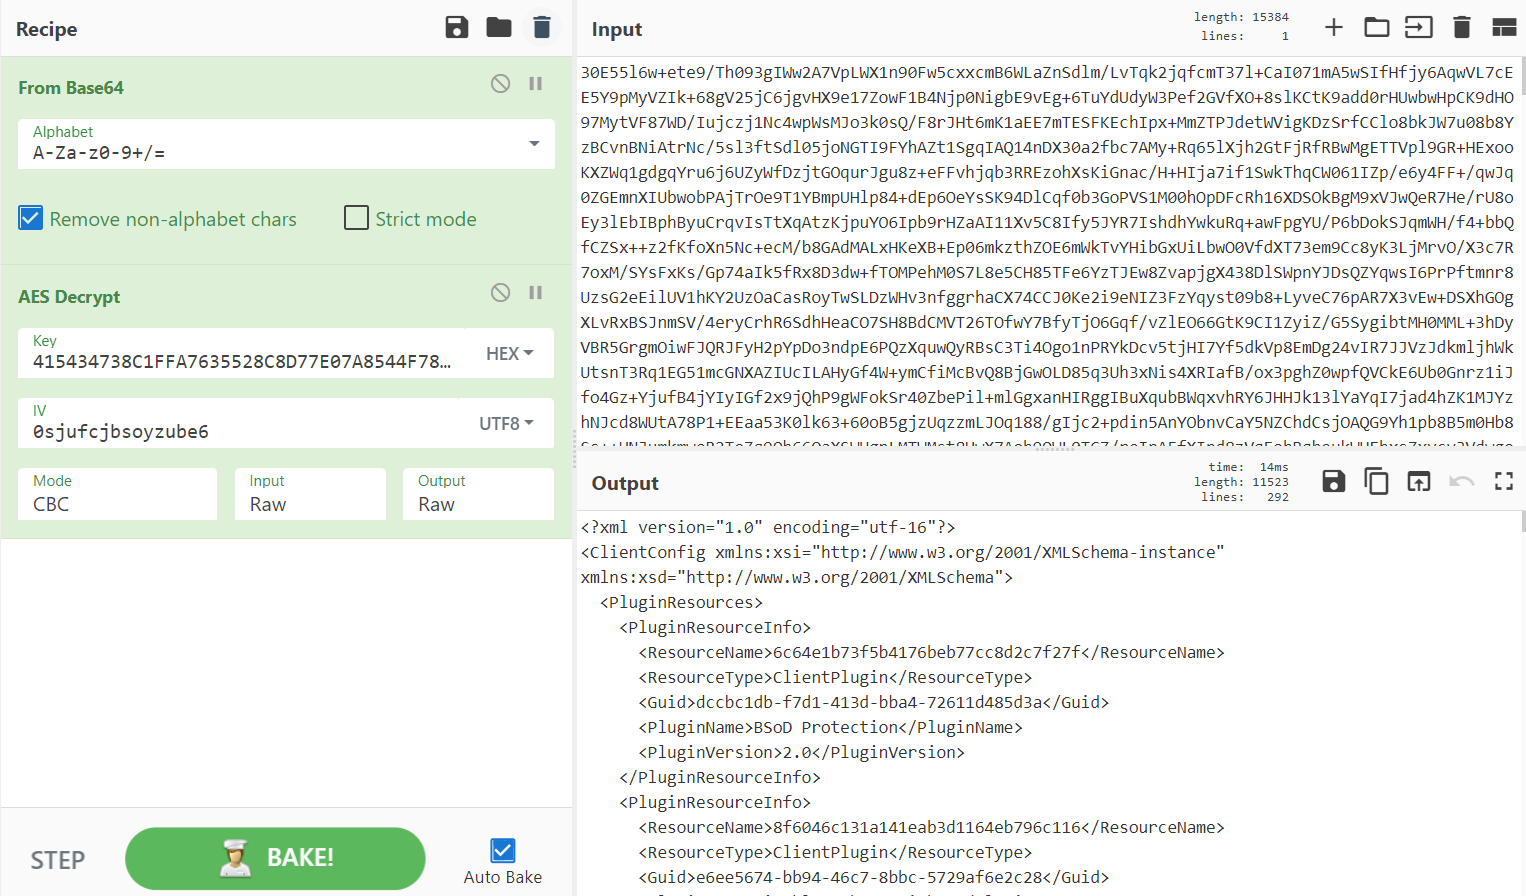This screenshot has width=1526, height=896.
Task: Click the Guid e6ee5674 line
Action: coord(873,877)
